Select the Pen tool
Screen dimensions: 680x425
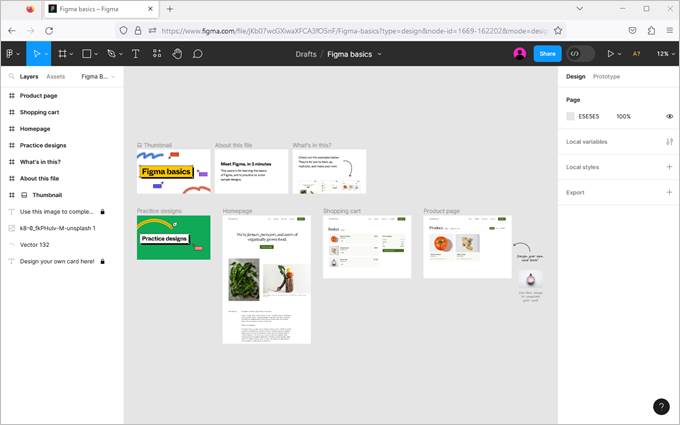[111, 54]
